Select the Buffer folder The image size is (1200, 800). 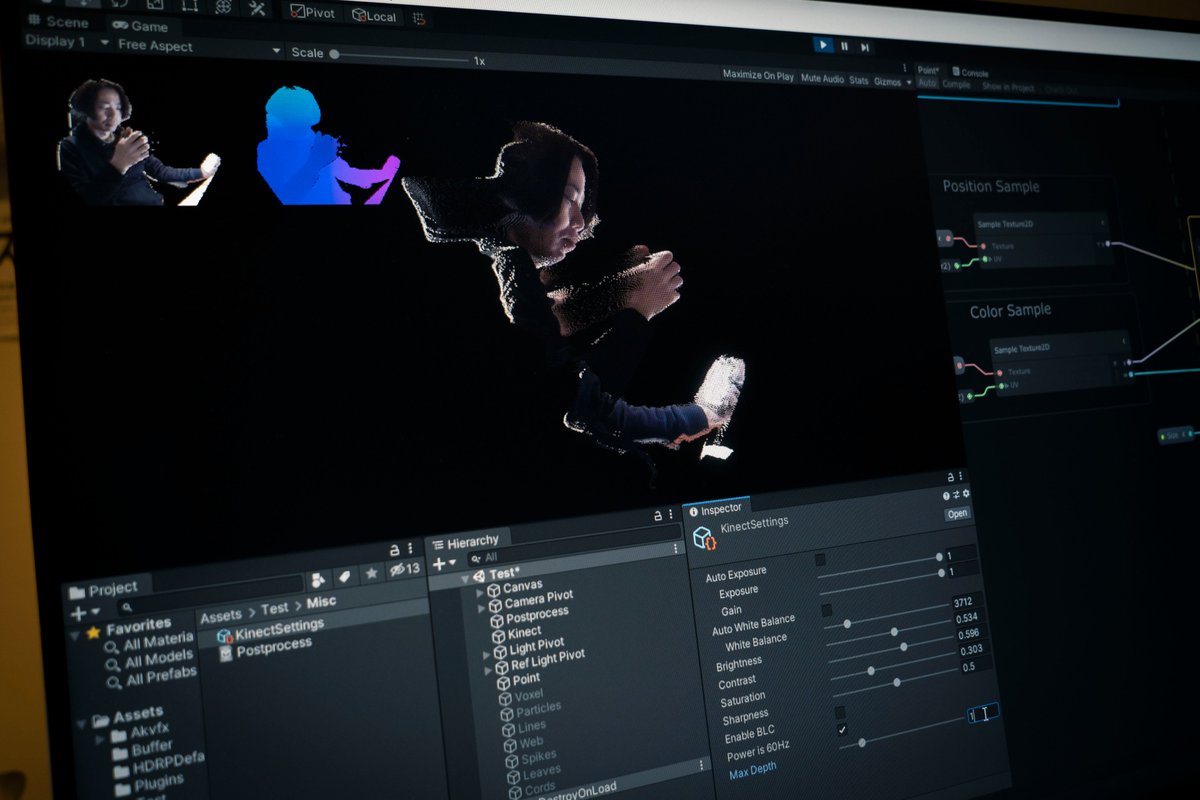(142, 750)
